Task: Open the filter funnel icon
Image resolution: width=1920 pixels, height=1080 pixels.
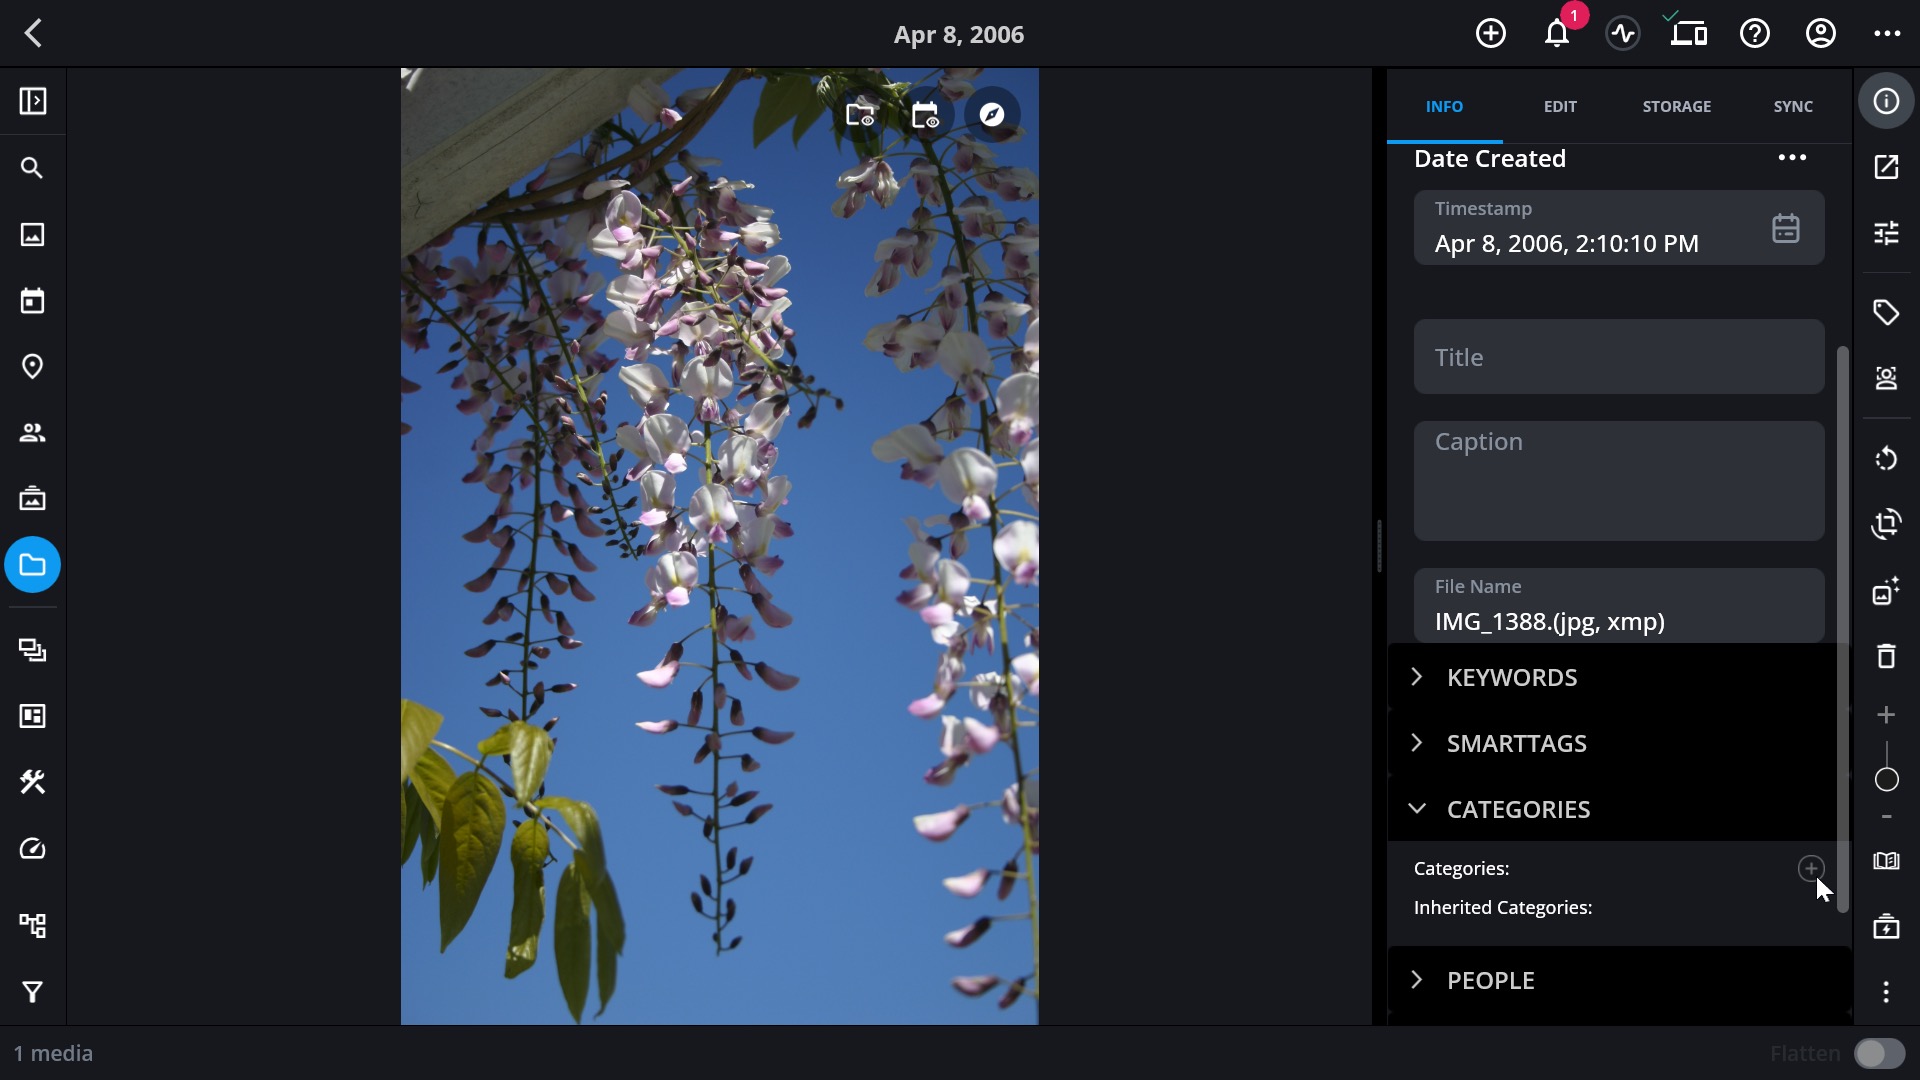Action: point(33,992)
